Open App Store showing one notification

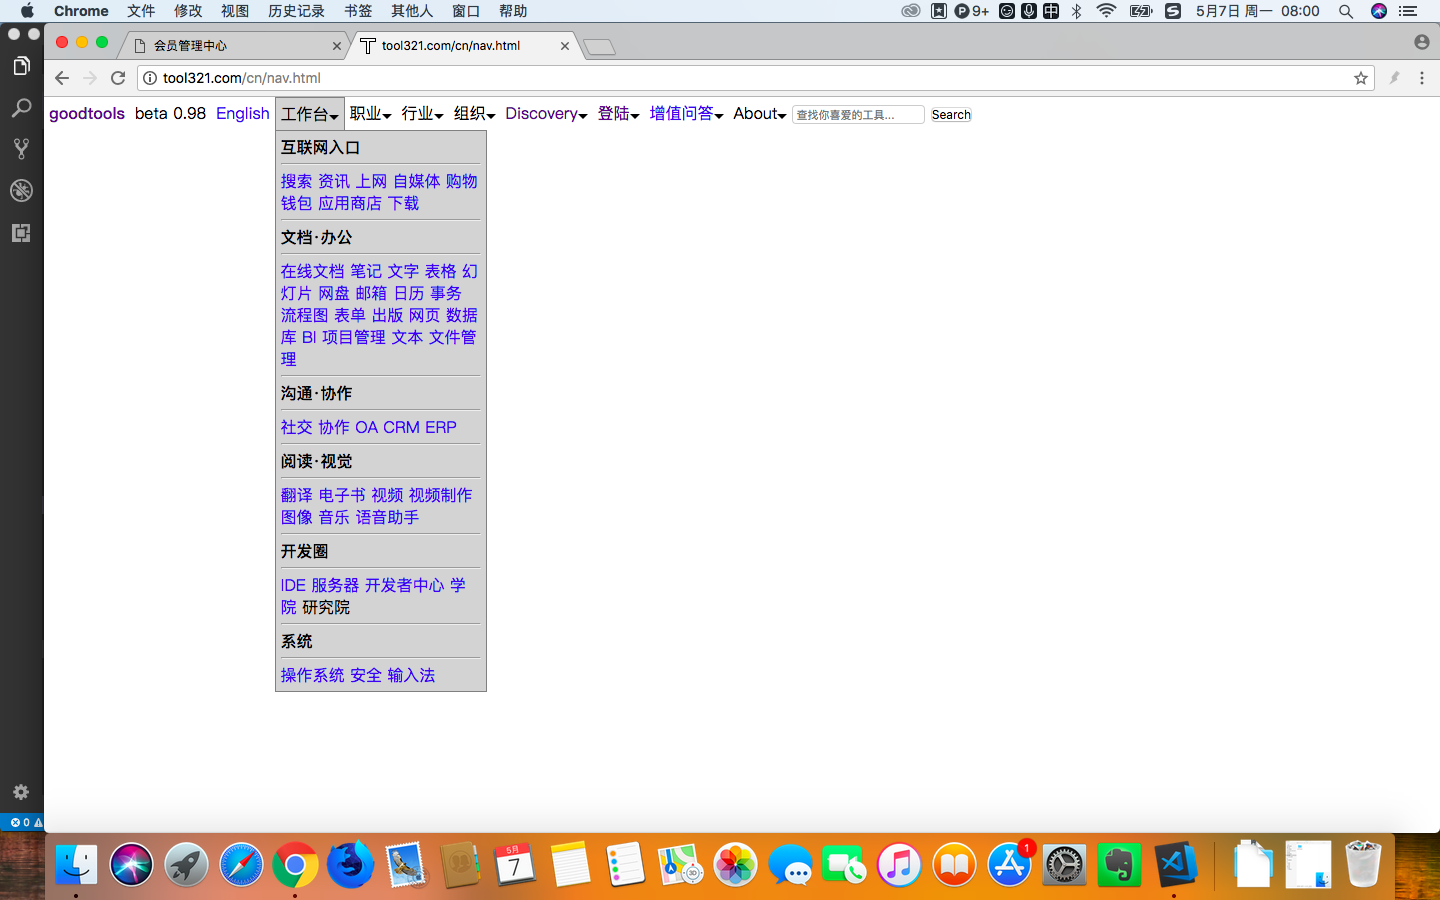[x=1008, y=864]
